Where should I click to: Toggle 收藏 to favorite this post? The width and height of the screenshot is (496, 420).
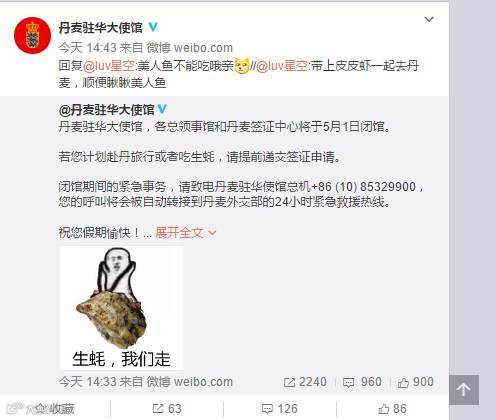click(55, 409)
